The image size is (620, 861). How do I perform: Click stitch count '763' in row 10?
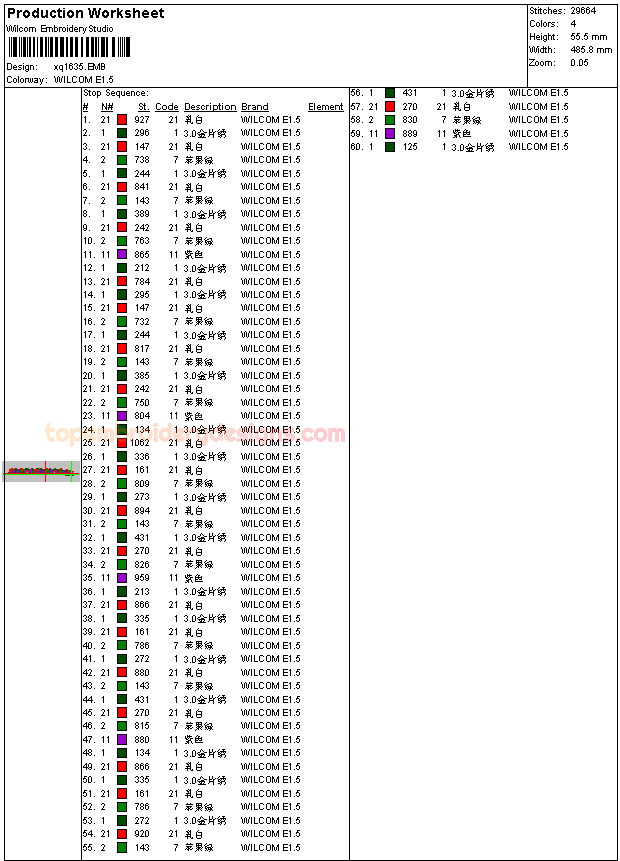click(142, 241)
